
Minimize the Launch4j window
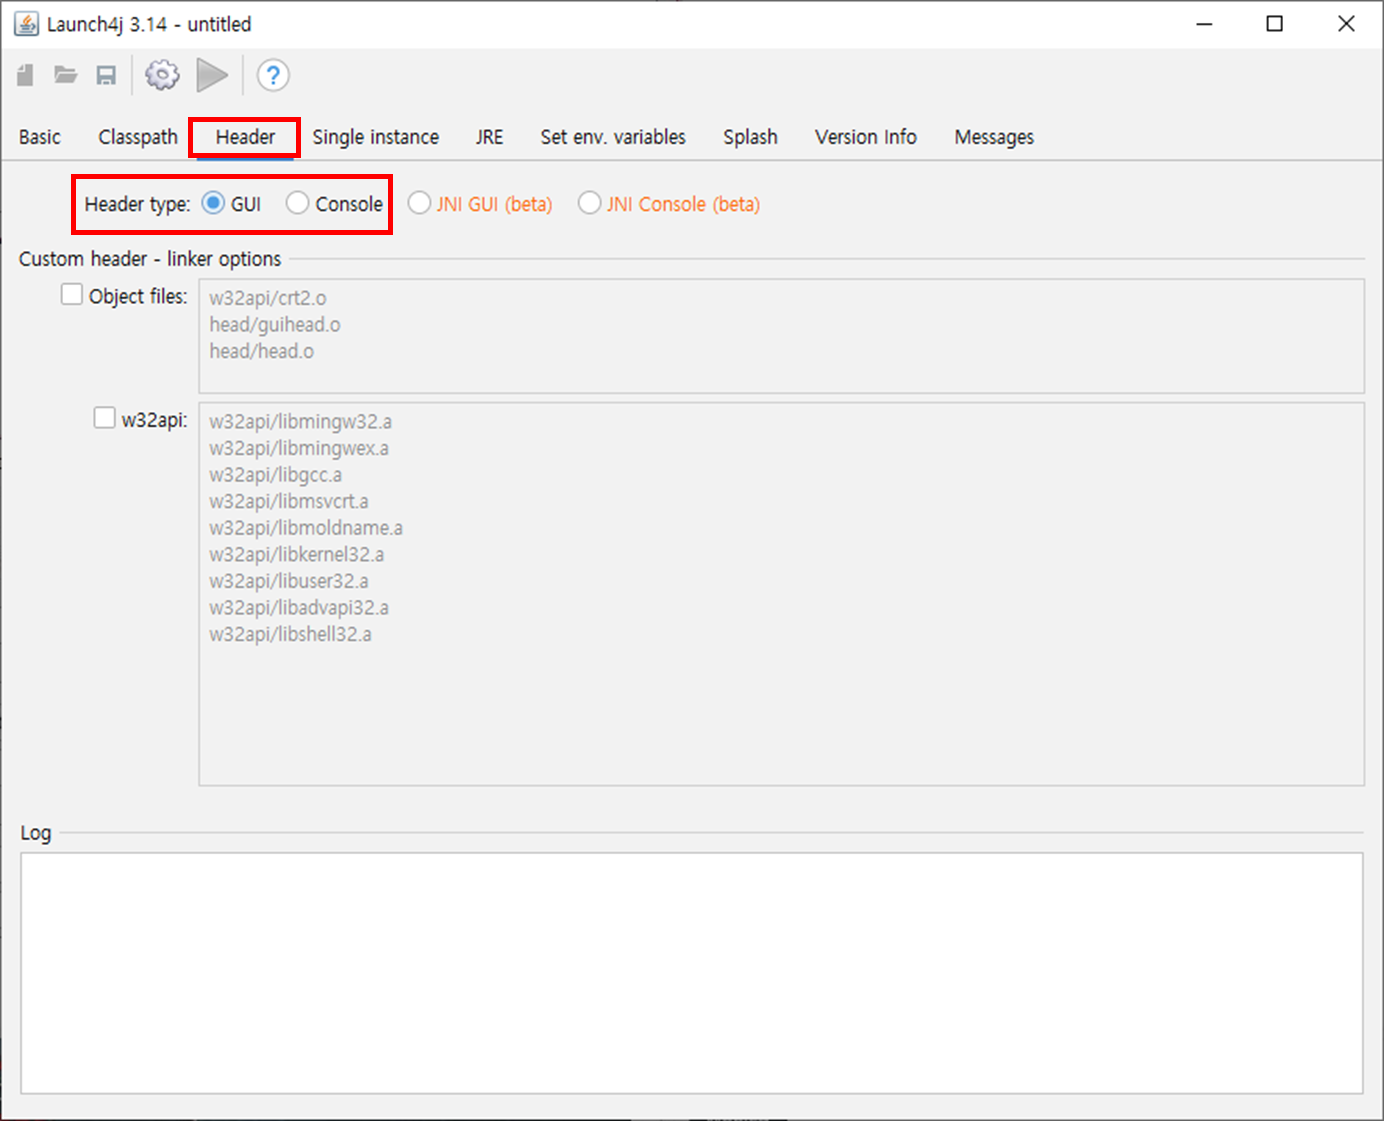point(1205,24)
